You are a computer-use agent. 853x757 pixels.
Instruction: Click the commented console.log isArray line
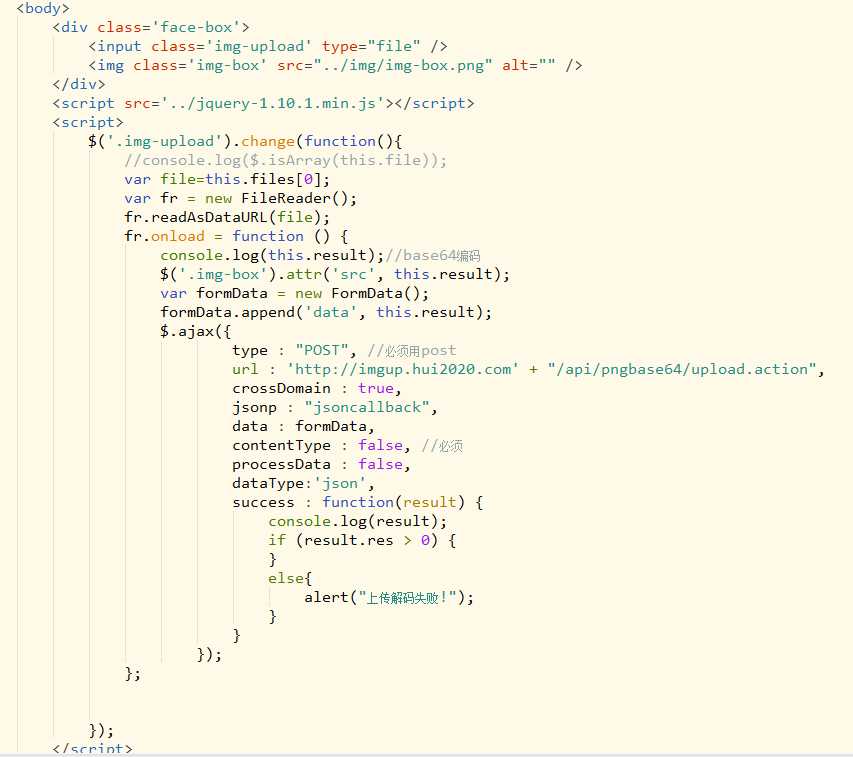(x=286, y=160)
